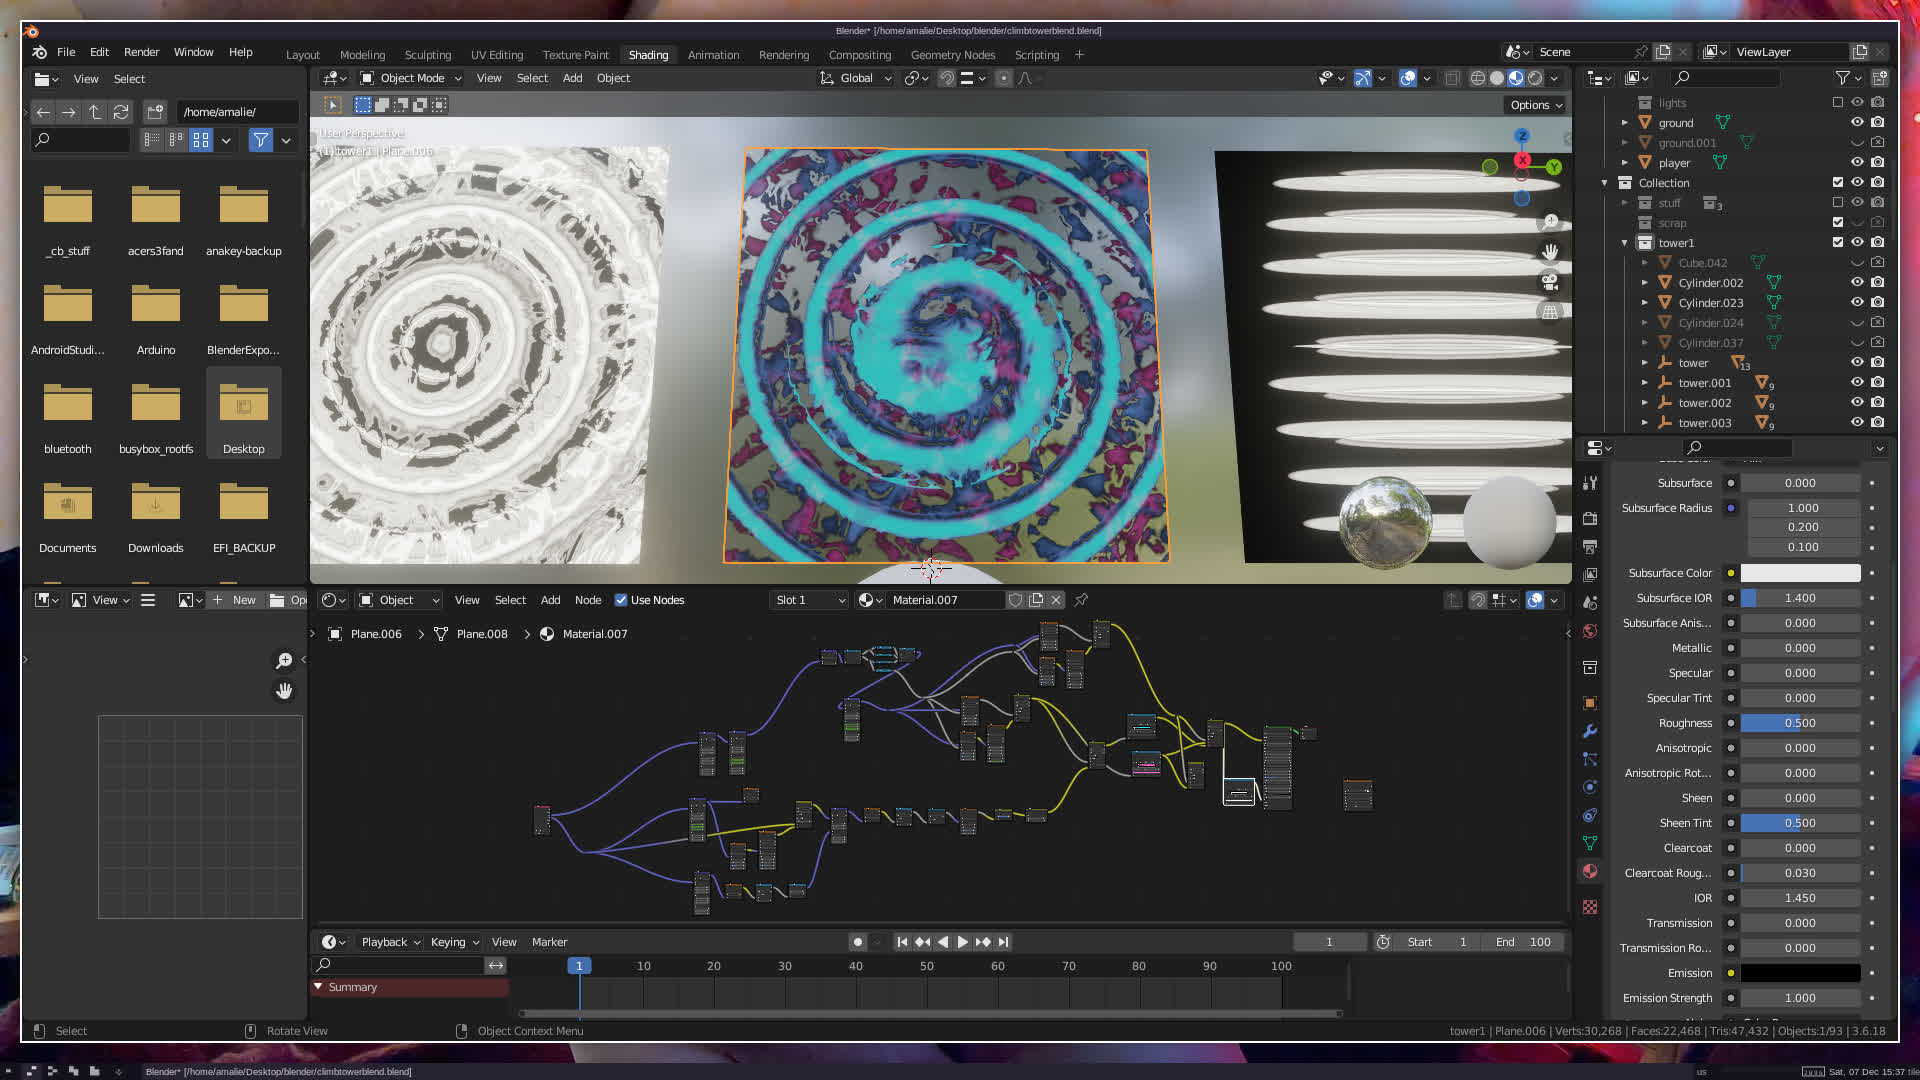Screen dimensions: 1920x1080
Task: Open the Slot 1 dropdown
Action: click(x=810, y=600)
